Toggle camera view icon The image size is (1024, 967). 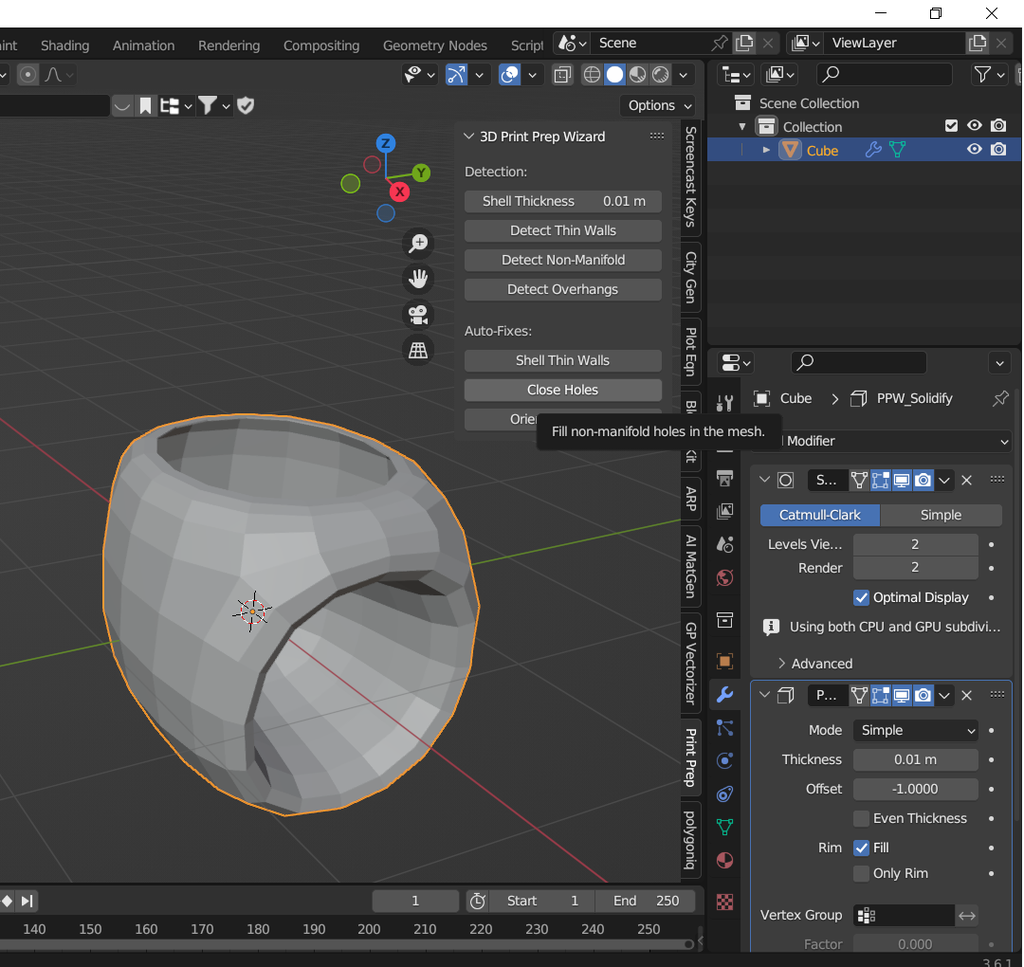pyautogui.click(x=418, y=315)
